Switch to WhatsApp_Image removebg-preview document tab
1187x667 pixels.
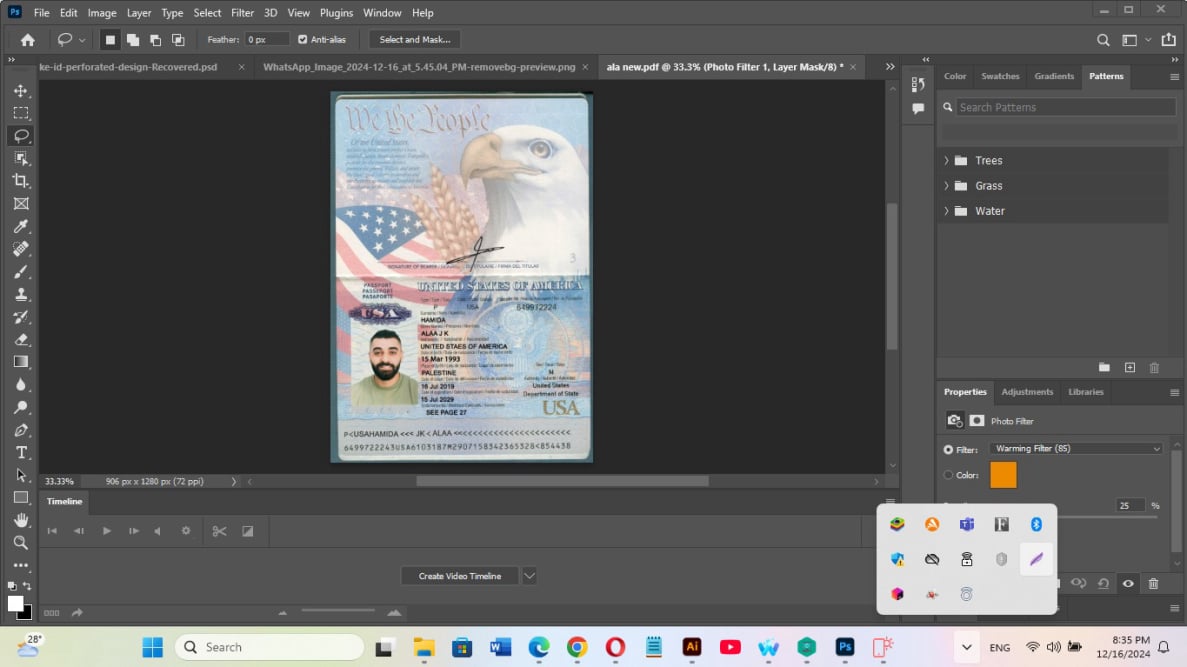pyautogui.click(x=419, y=67)
